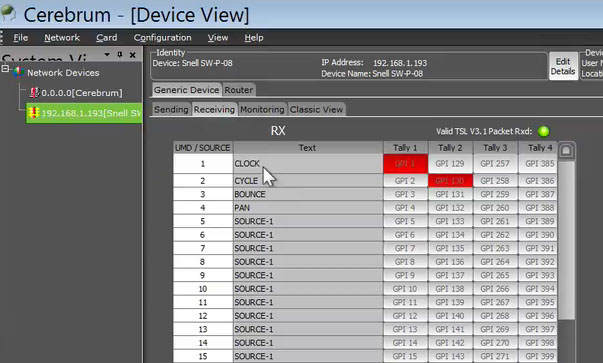Screen dimensions: 603x363
Task: Switch to the Classic View tab
Action: pos(316,110)
